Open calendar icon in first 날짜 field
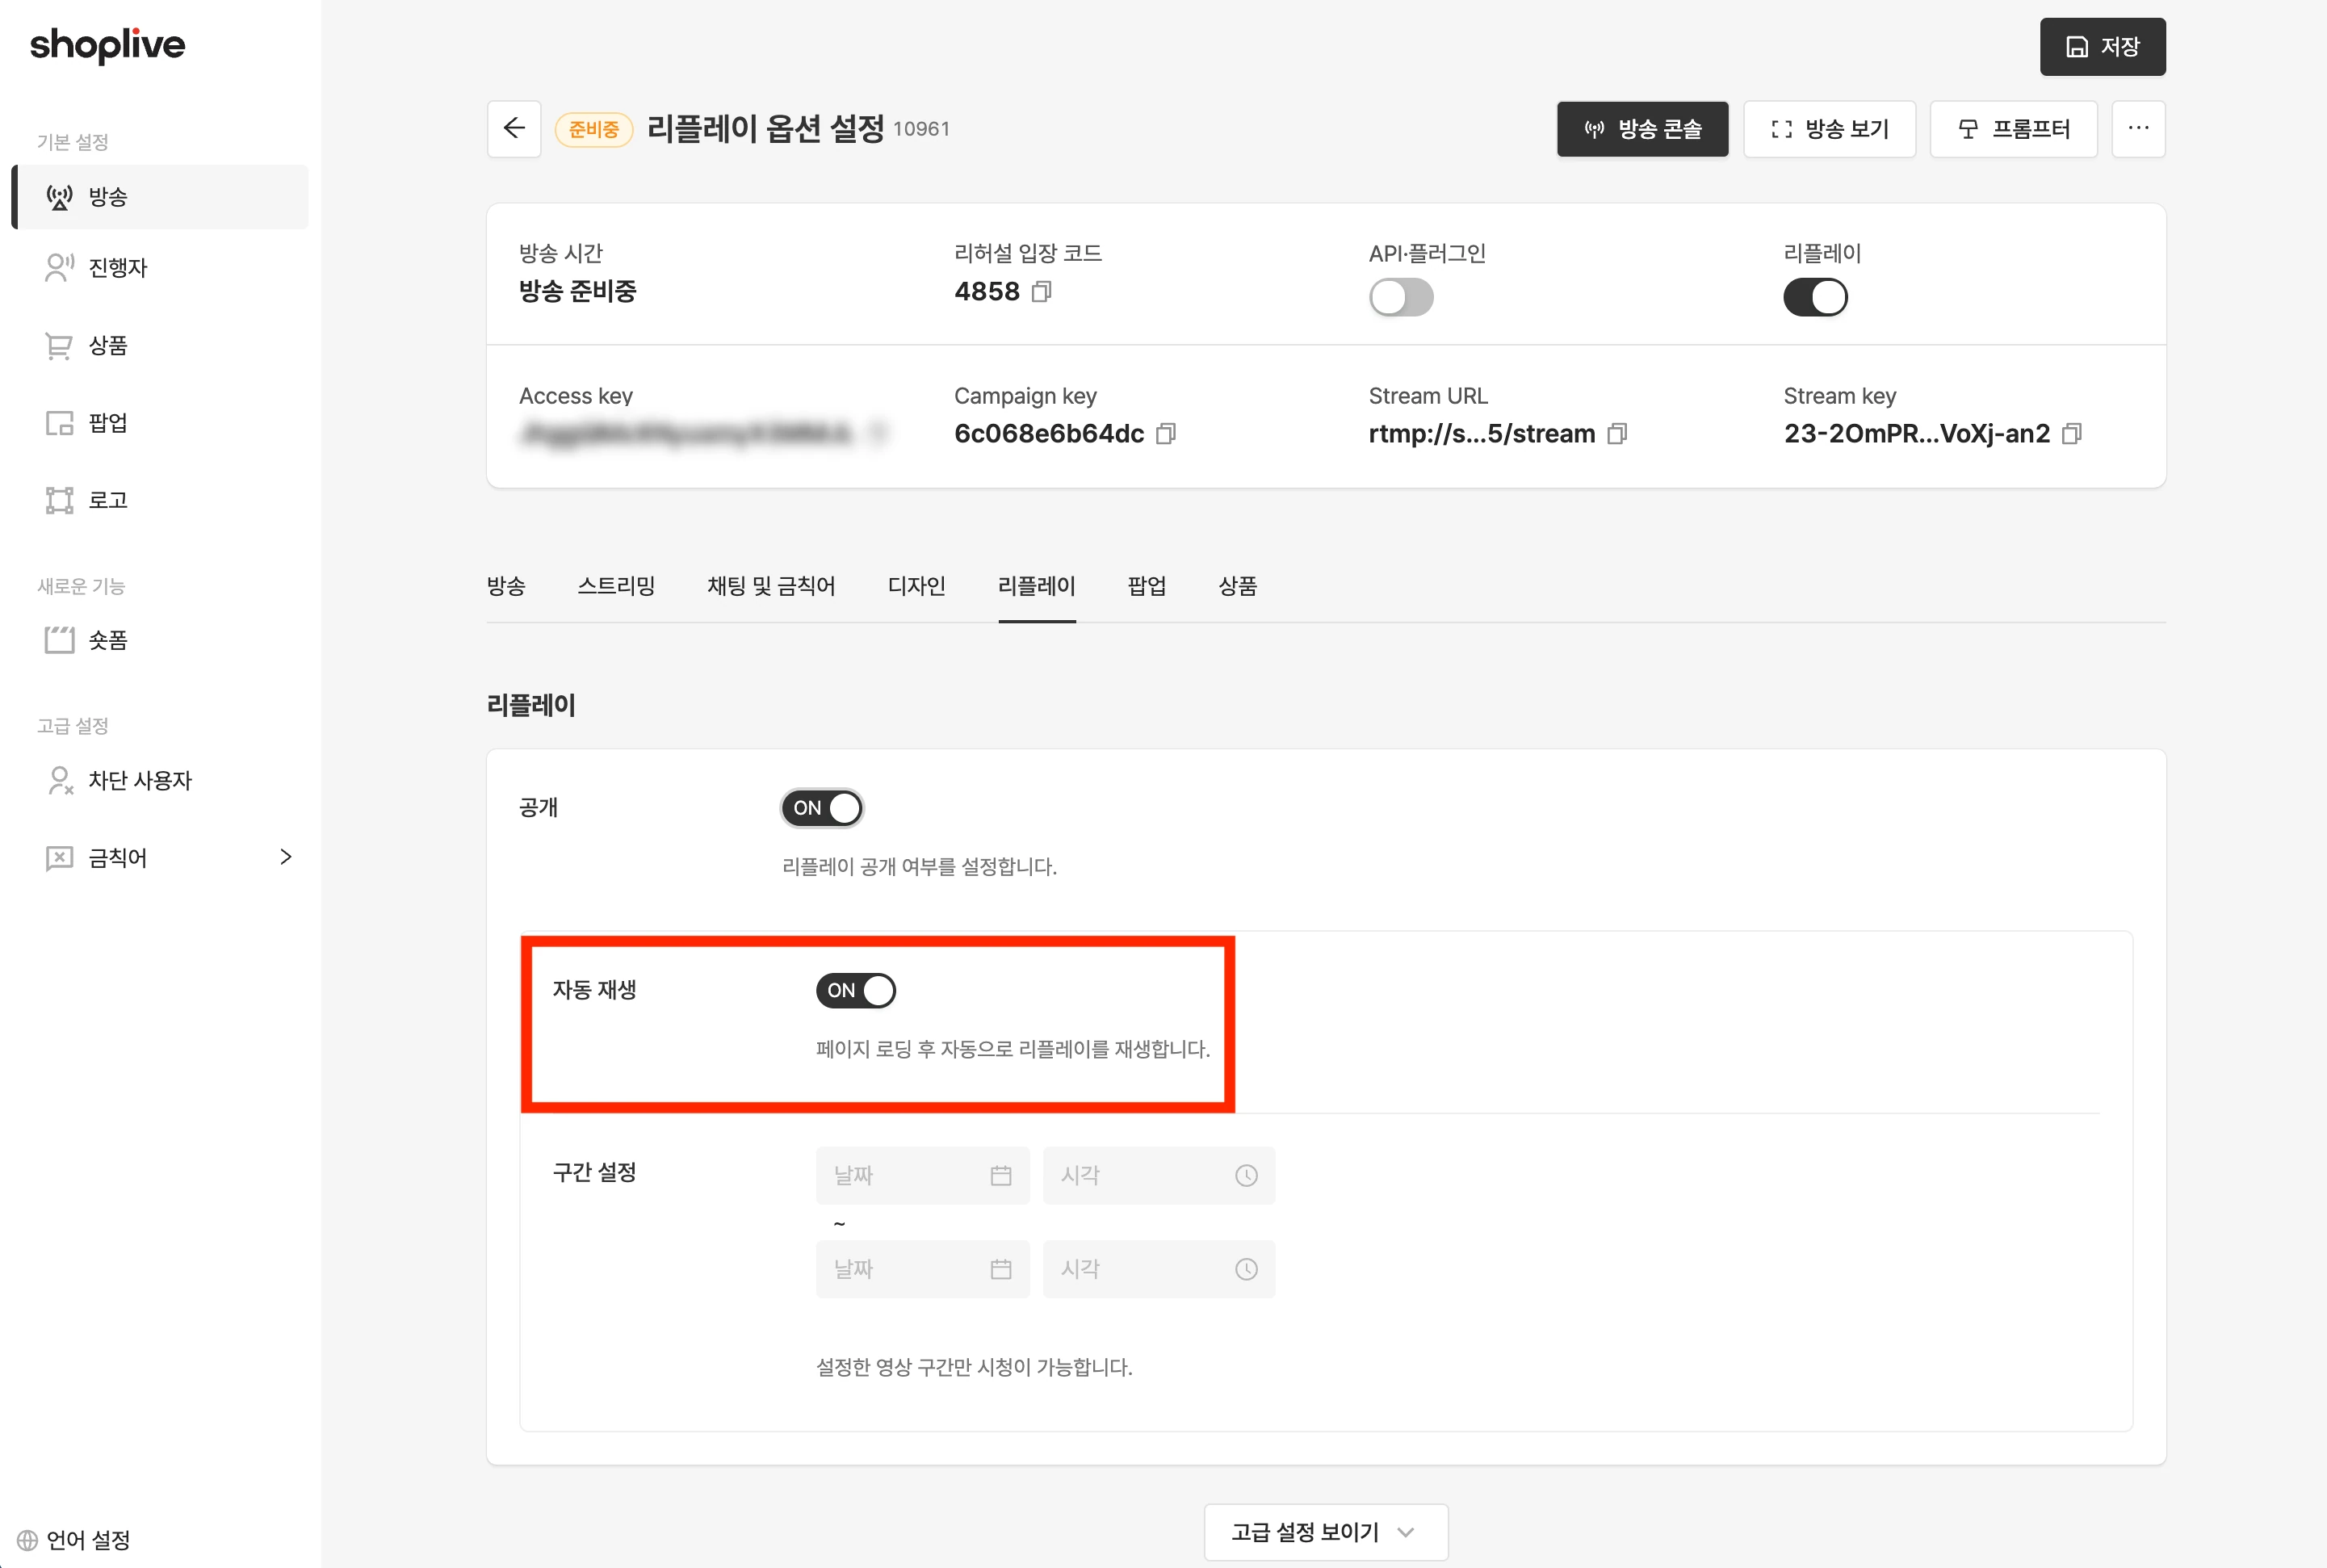 pyautogui.click(x=1001, y=1175)
